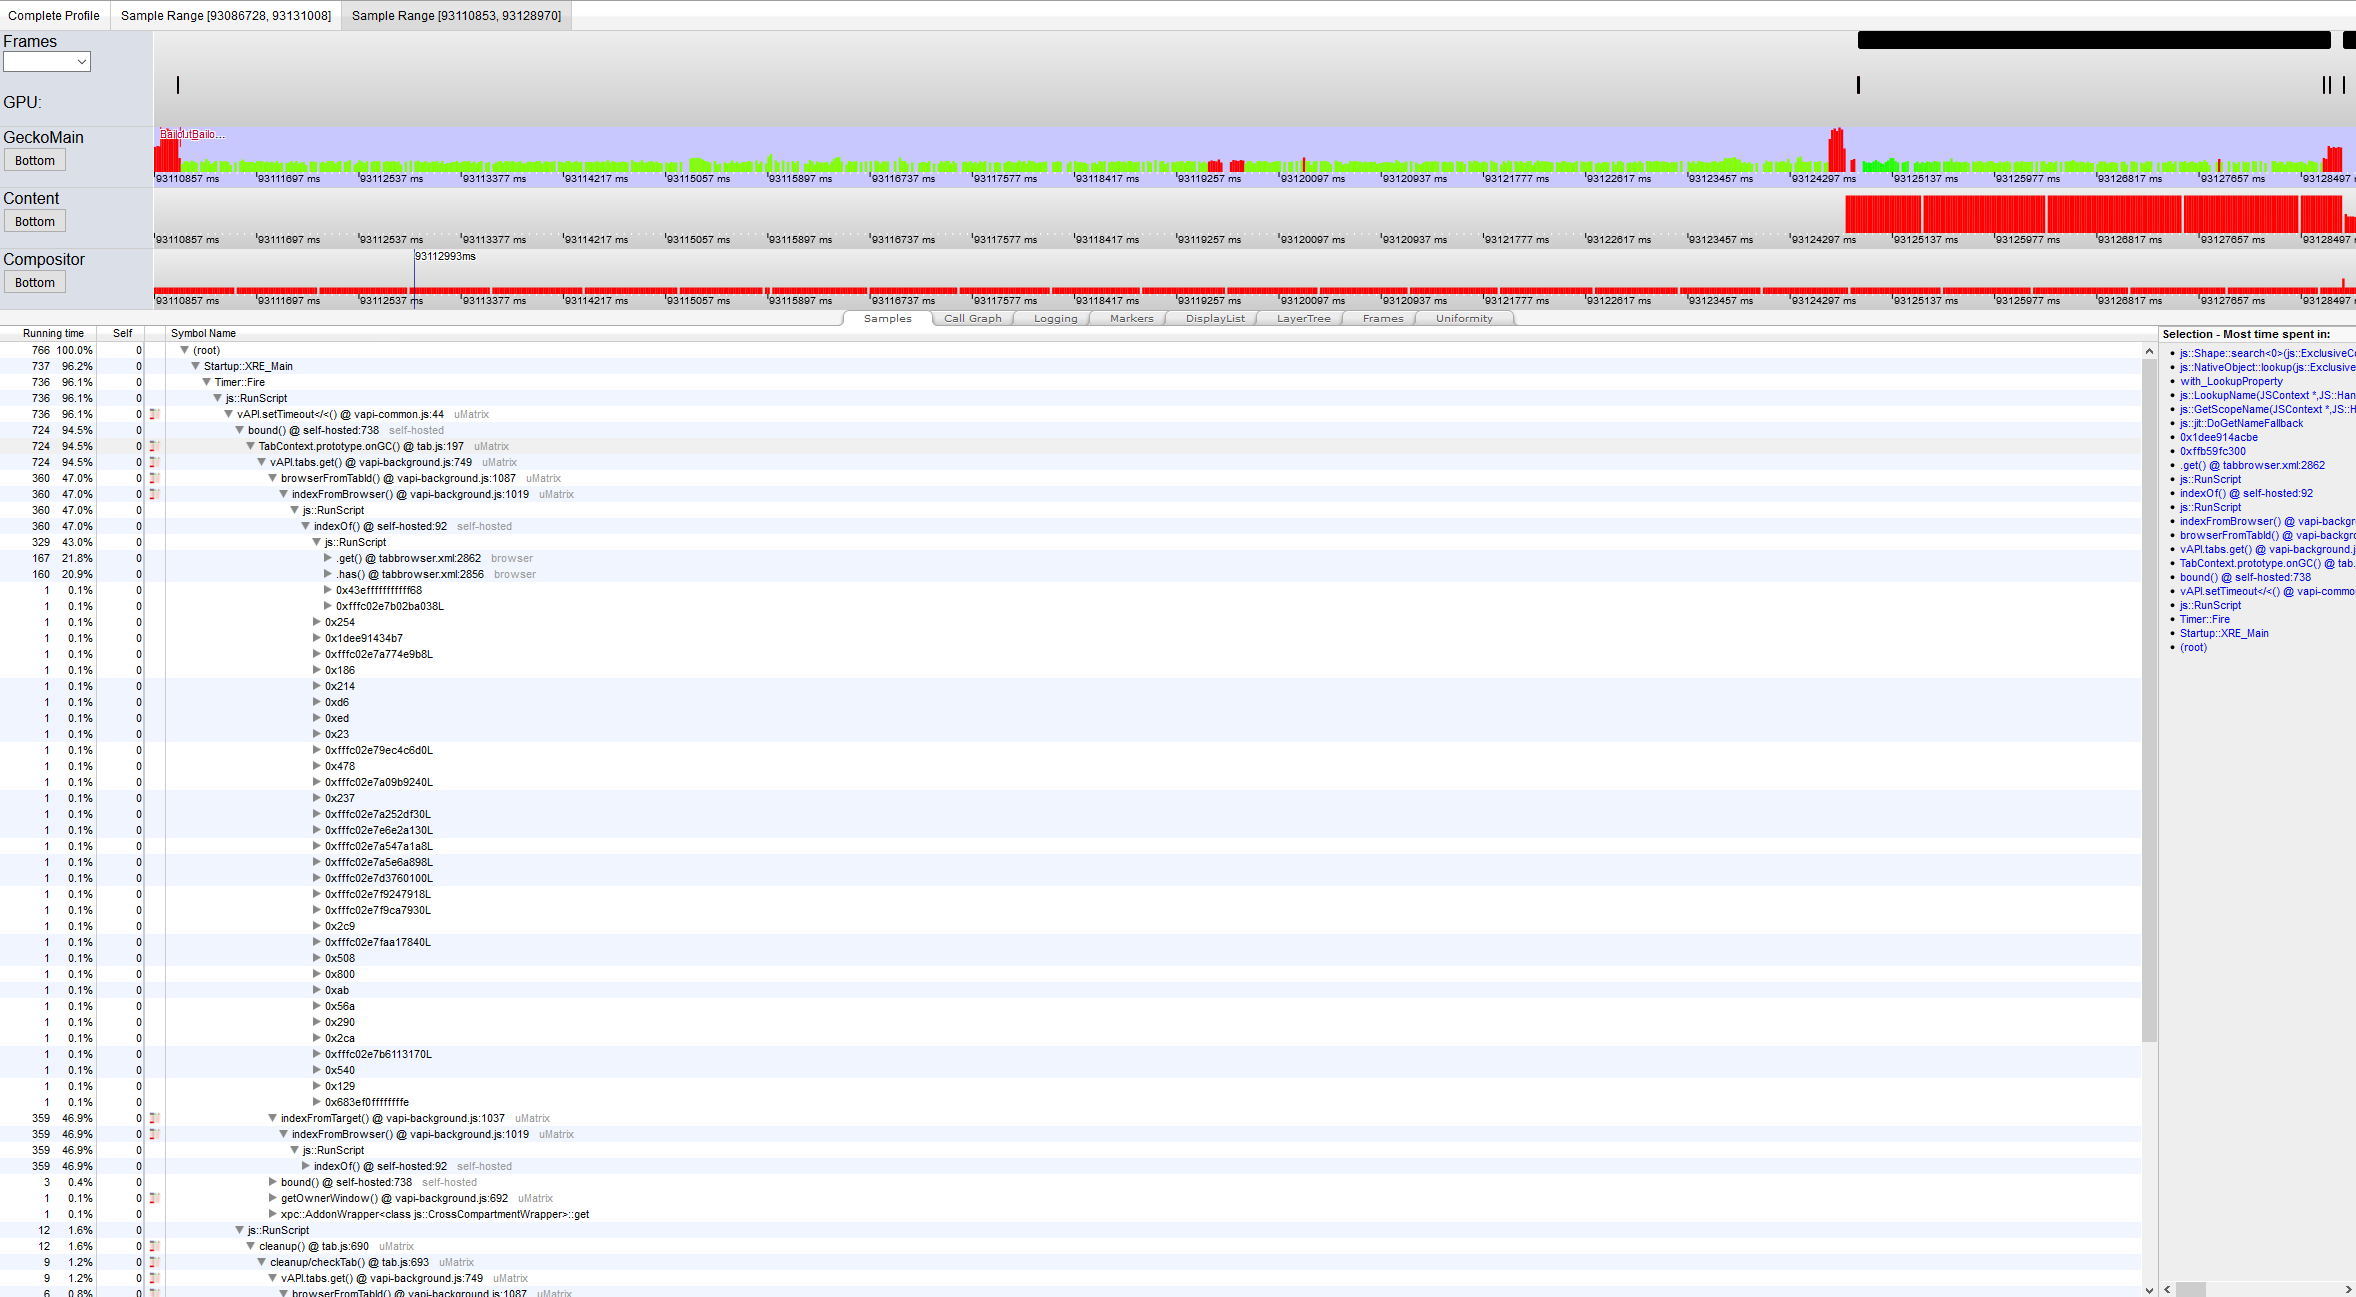Expand the 0x43effffffffff68 node
Screen dimensions: 2356x1297
coord(327,590)
